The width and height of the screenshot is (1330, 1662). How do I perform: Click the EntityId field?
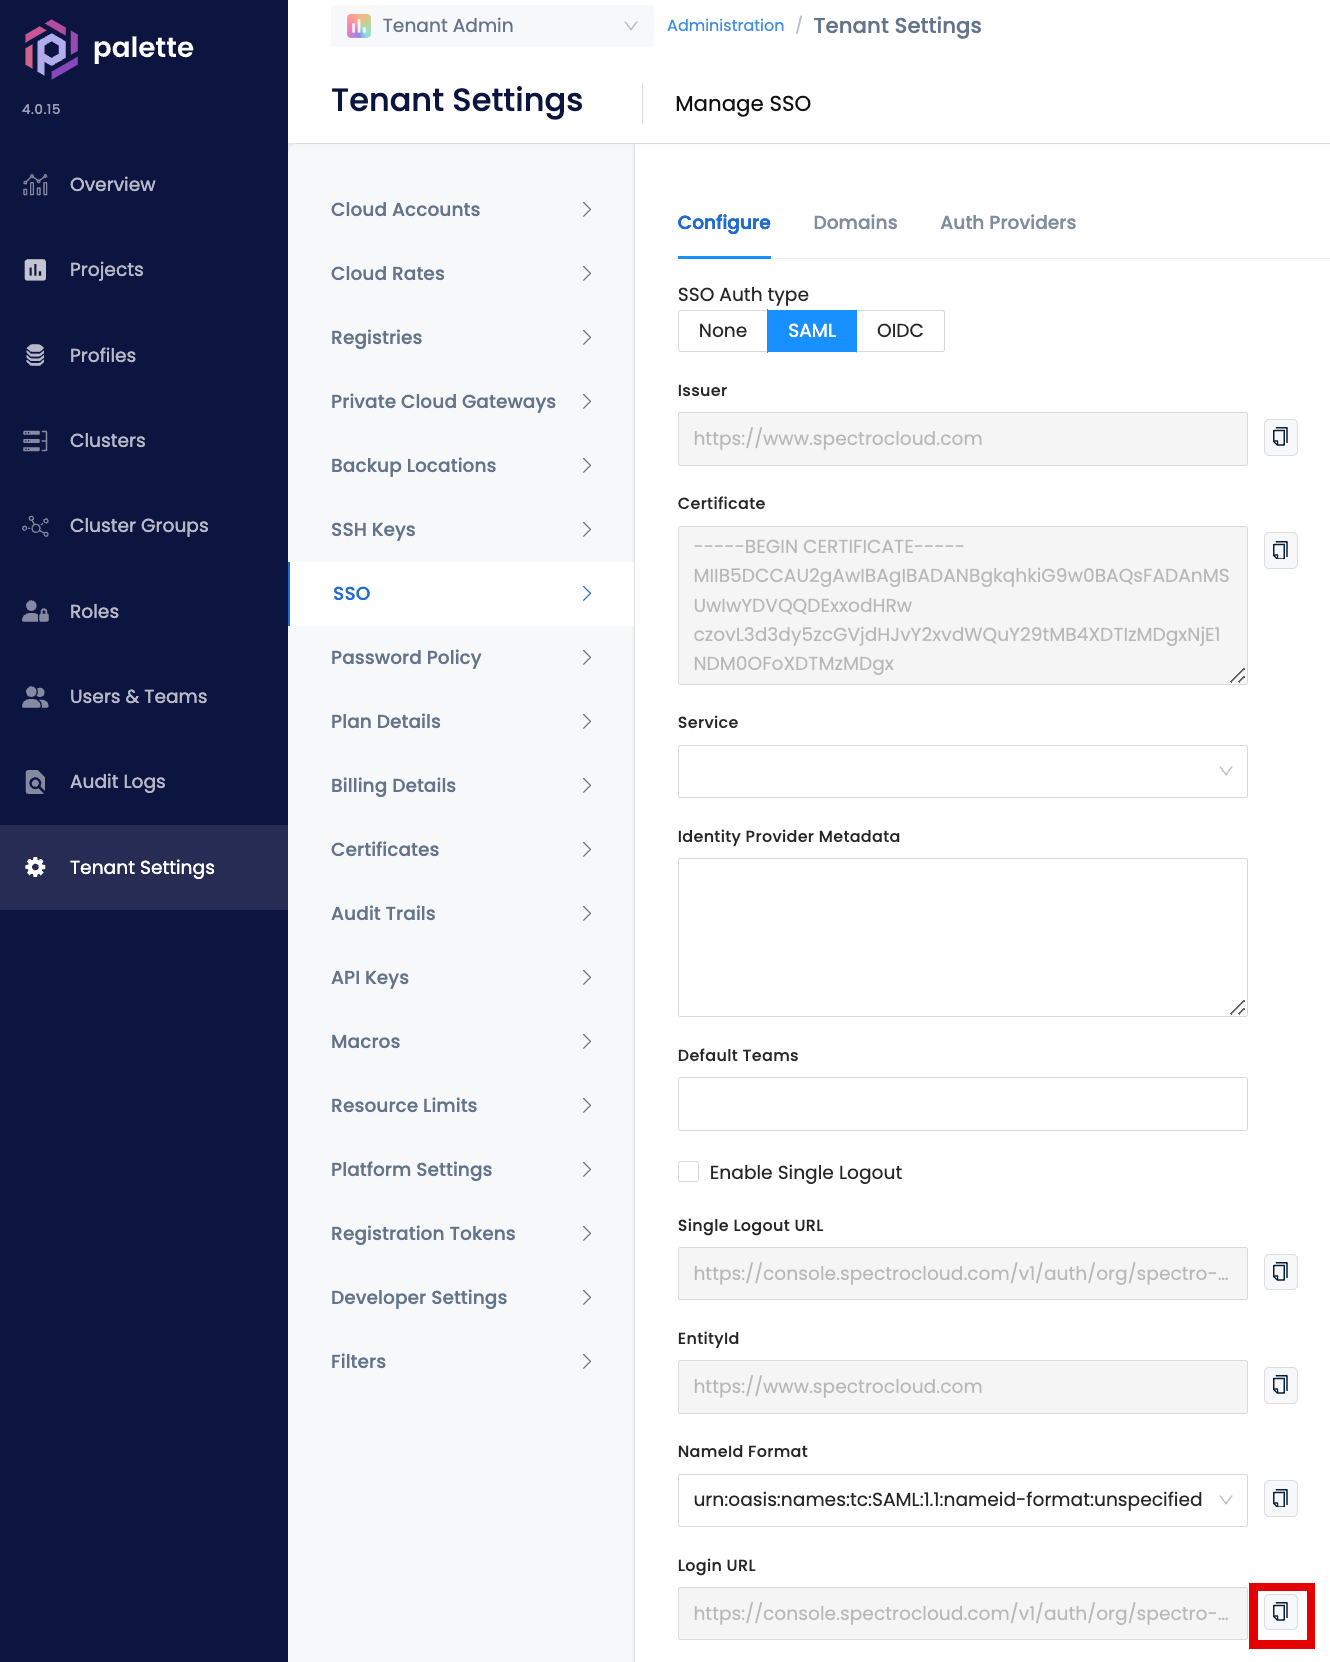[962, 1387]
